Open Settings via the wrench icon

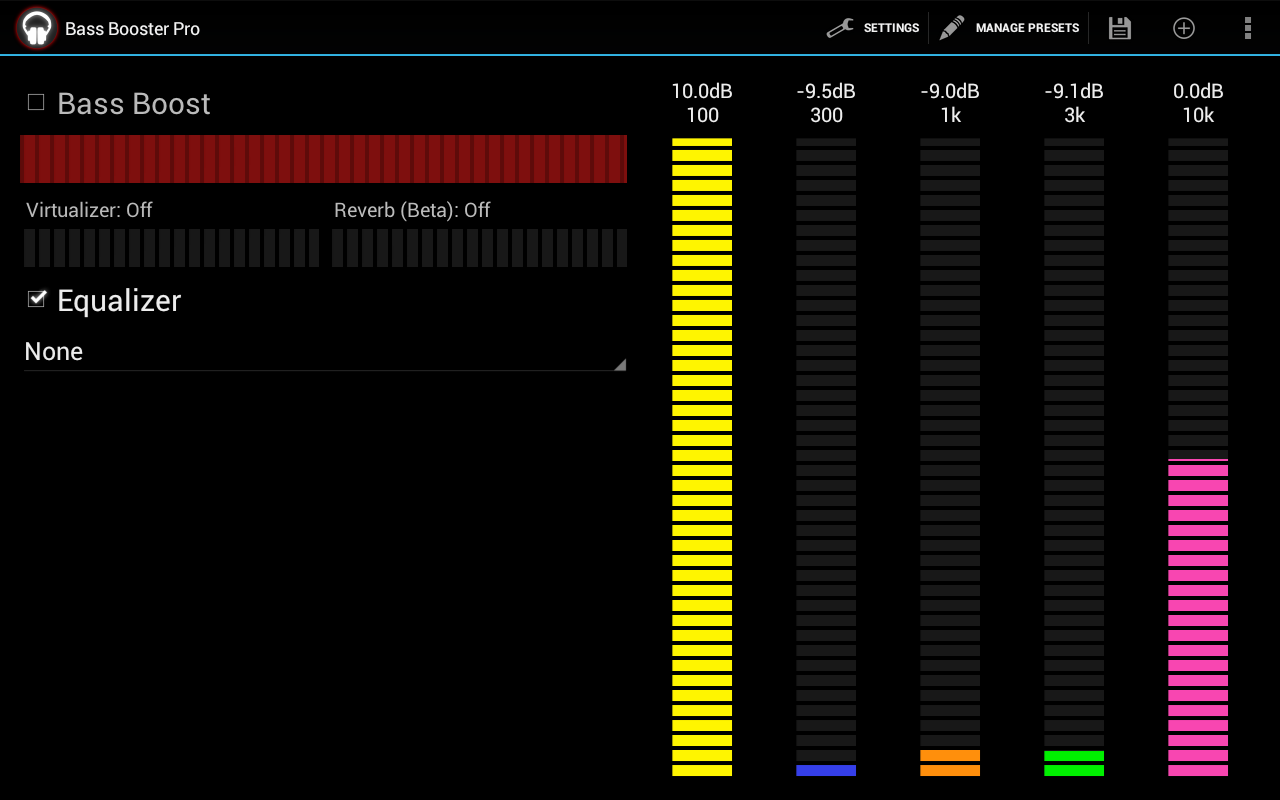[840, 28]
